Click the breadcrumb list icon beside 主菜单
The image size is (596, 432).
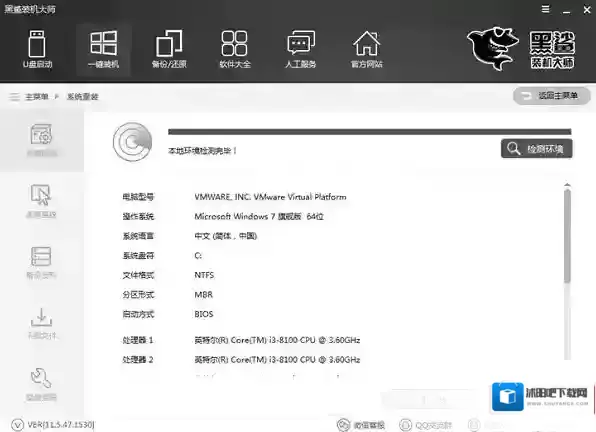point(14,97)
